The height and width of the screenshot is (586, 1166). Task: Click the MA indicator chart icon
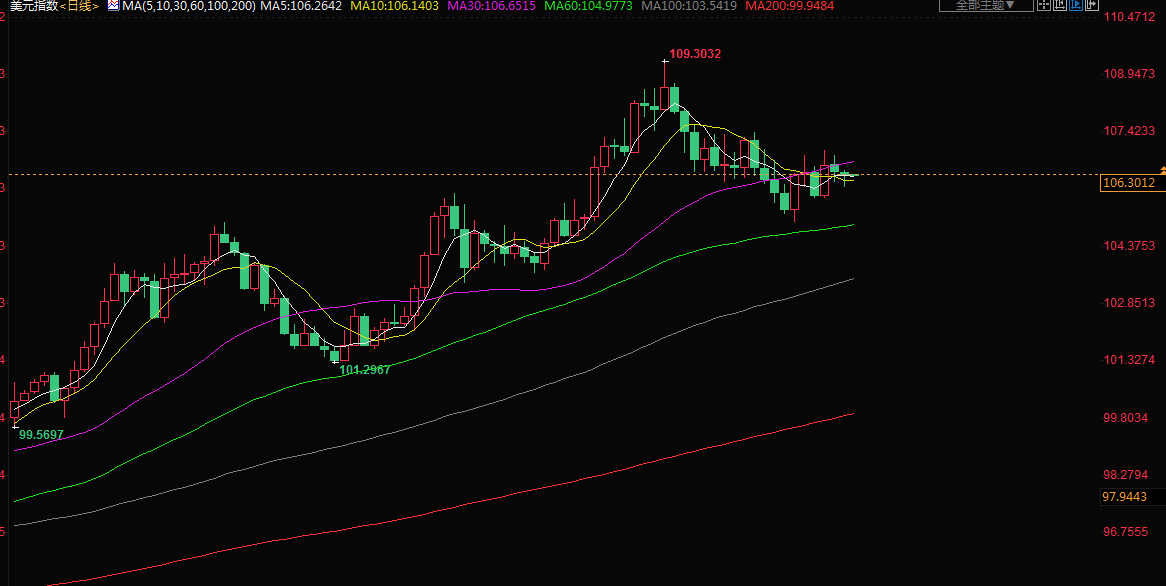pos(113,6)
